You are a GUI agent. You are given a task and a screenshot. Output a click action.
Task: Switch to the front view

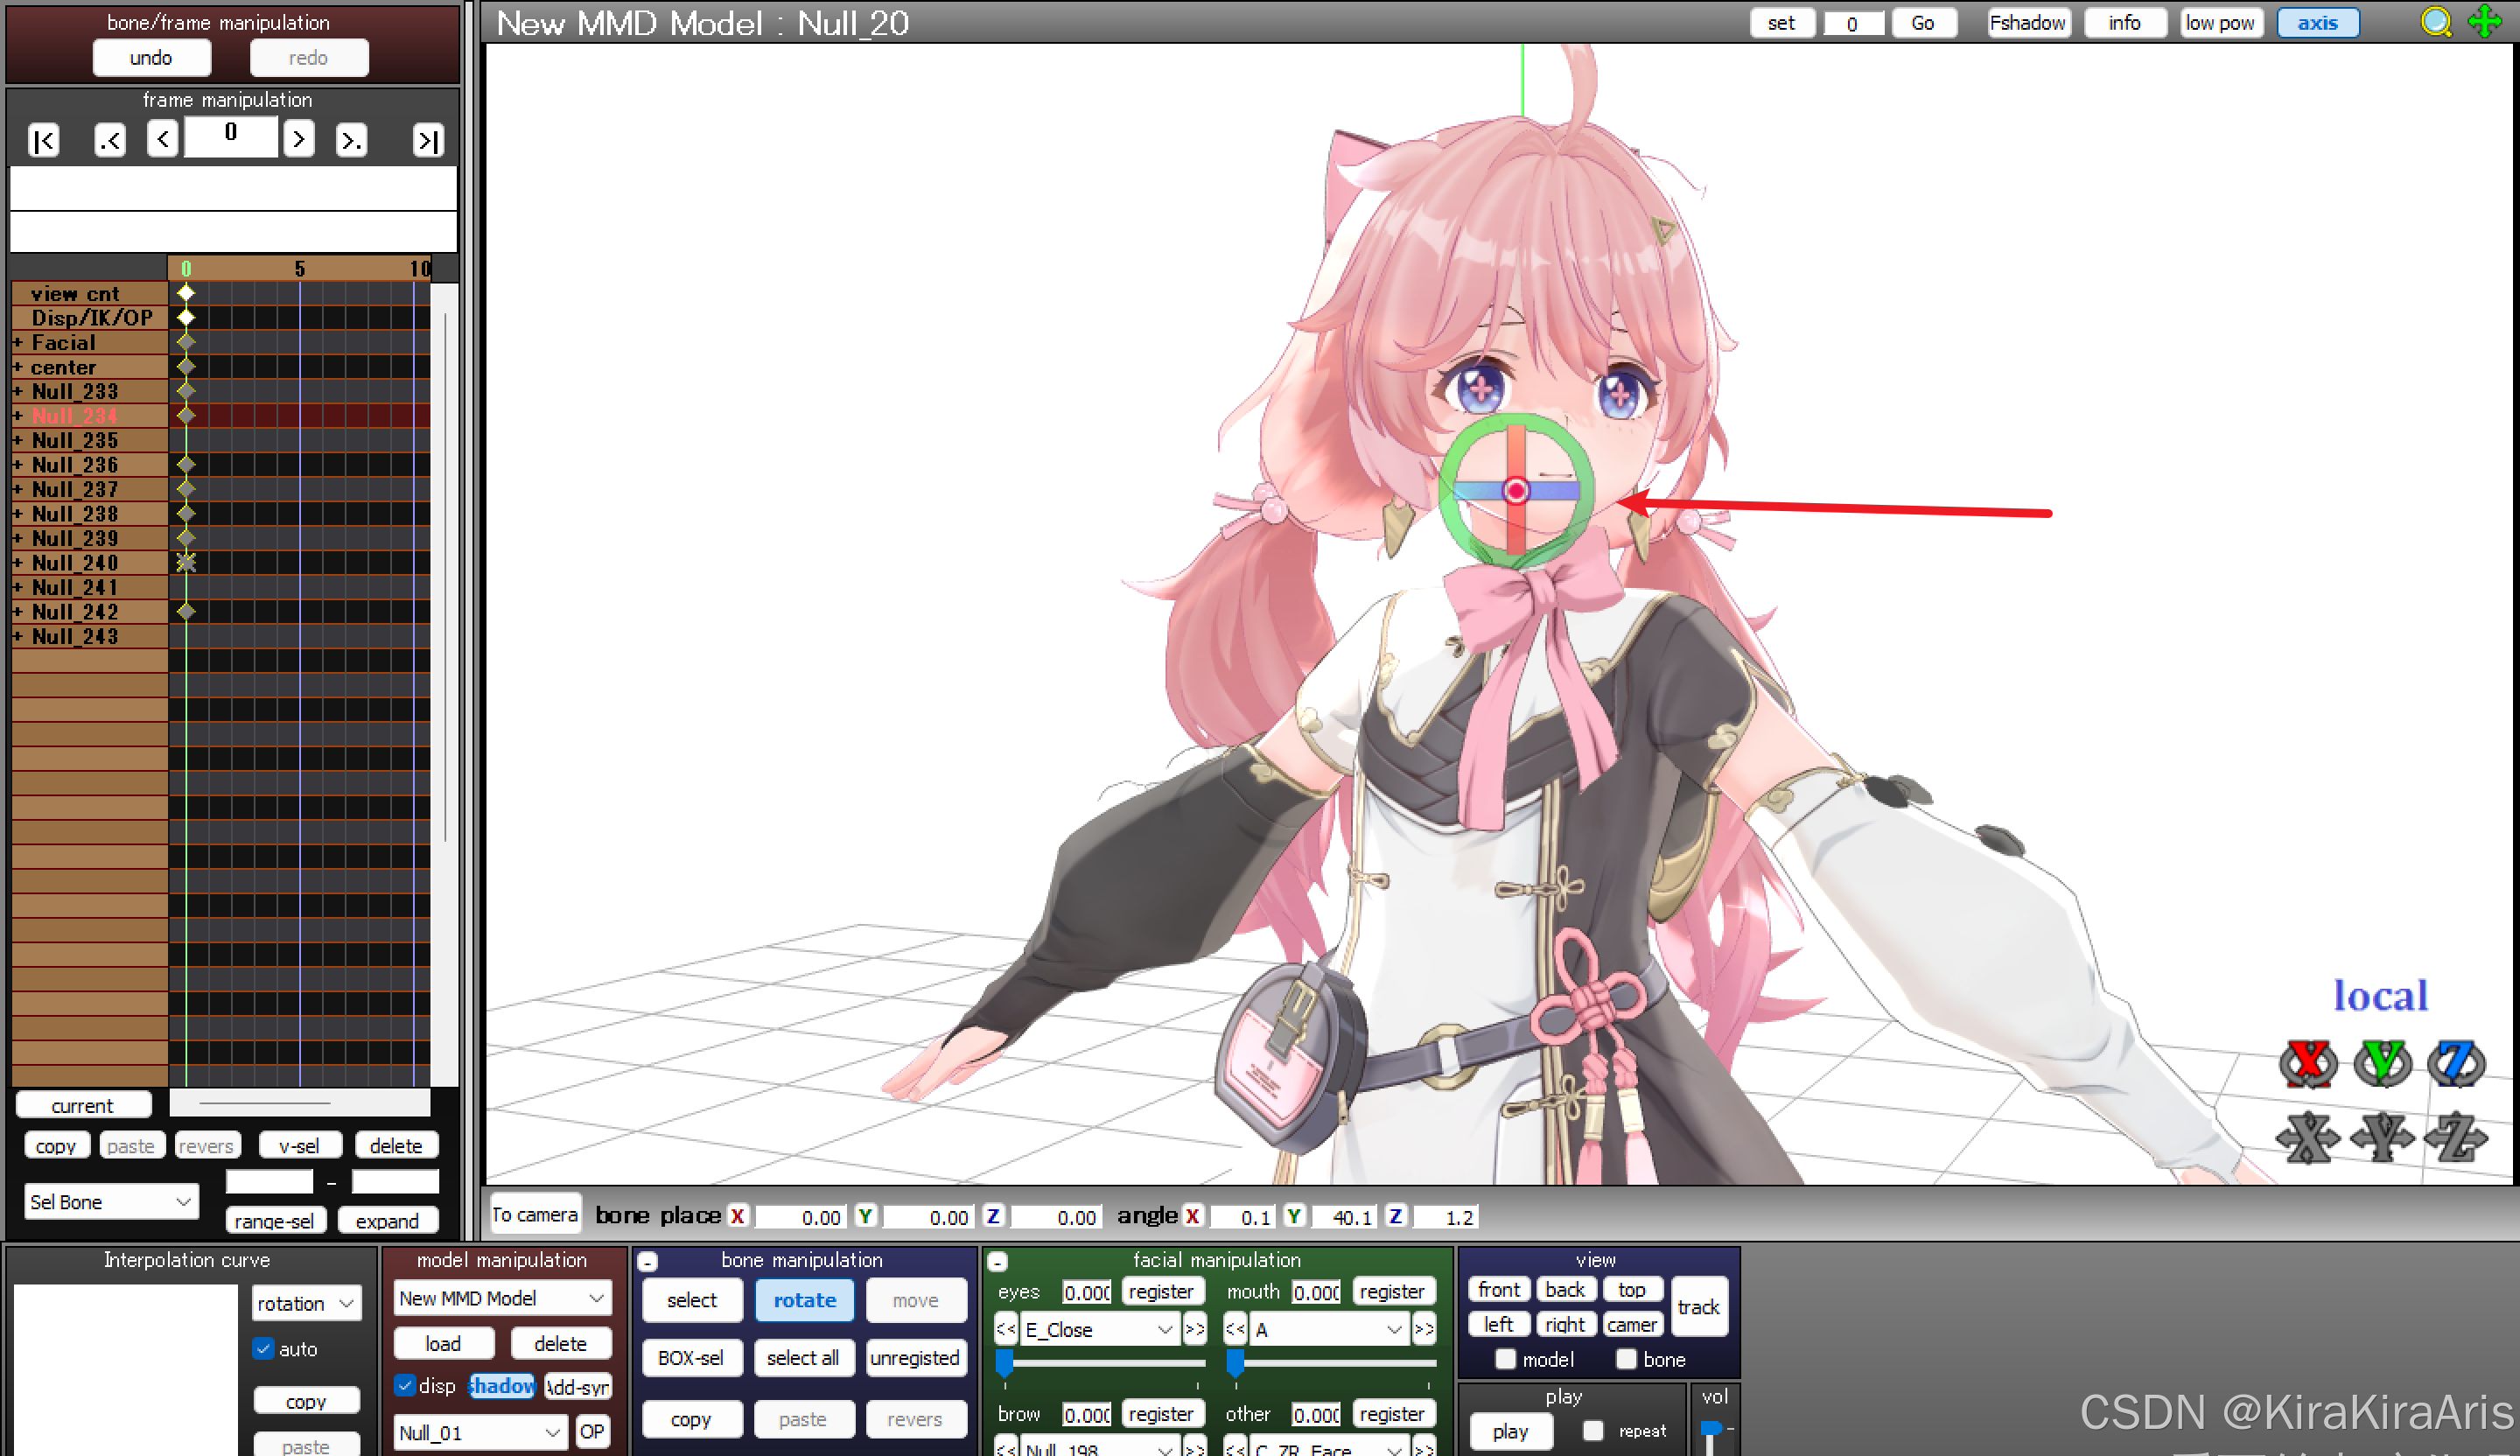click(x=1498, y=1290)
